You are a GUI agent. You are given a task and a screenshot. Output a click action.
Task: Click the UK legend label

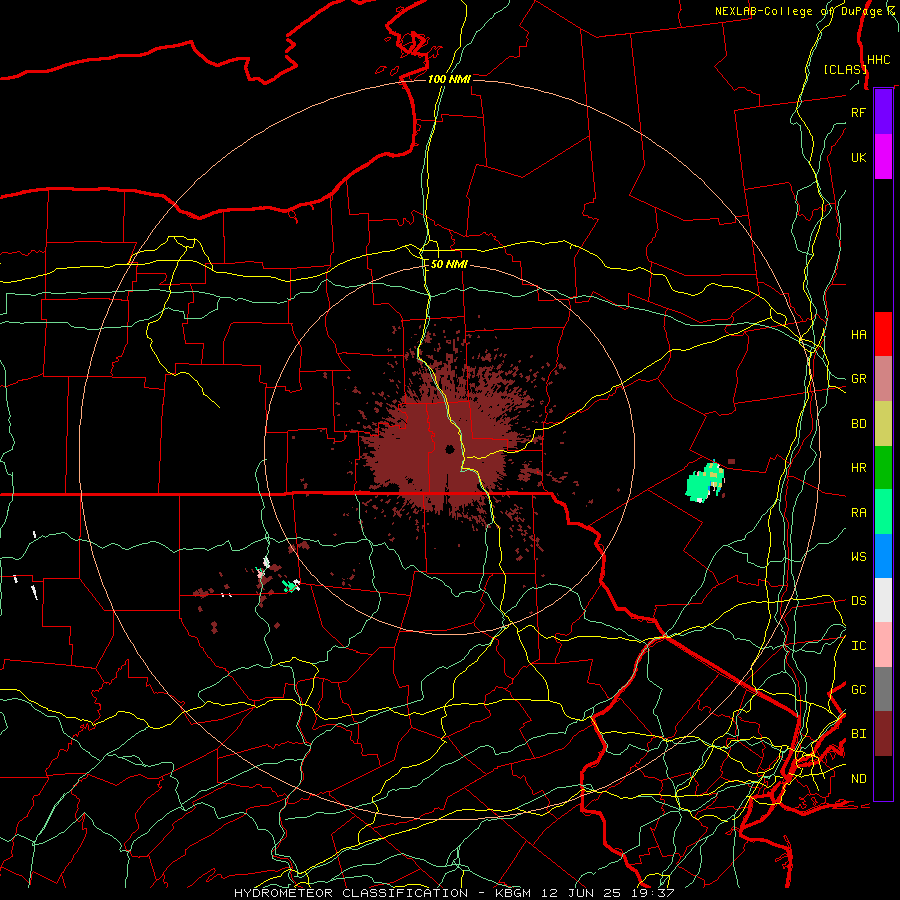point(858,157)
